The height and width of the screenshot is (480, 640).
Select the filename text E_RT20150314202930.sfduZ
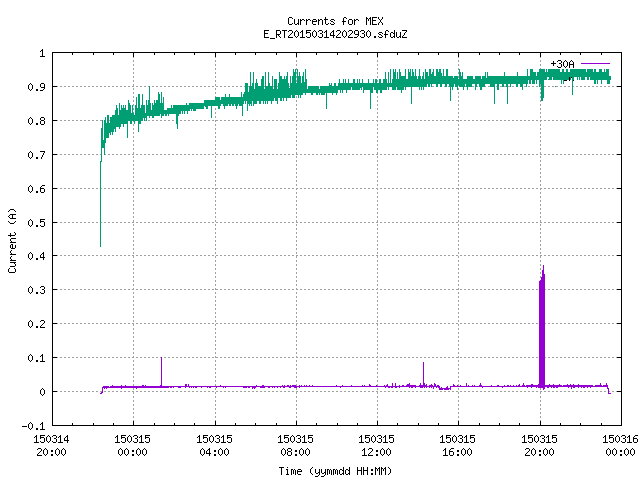335,34
